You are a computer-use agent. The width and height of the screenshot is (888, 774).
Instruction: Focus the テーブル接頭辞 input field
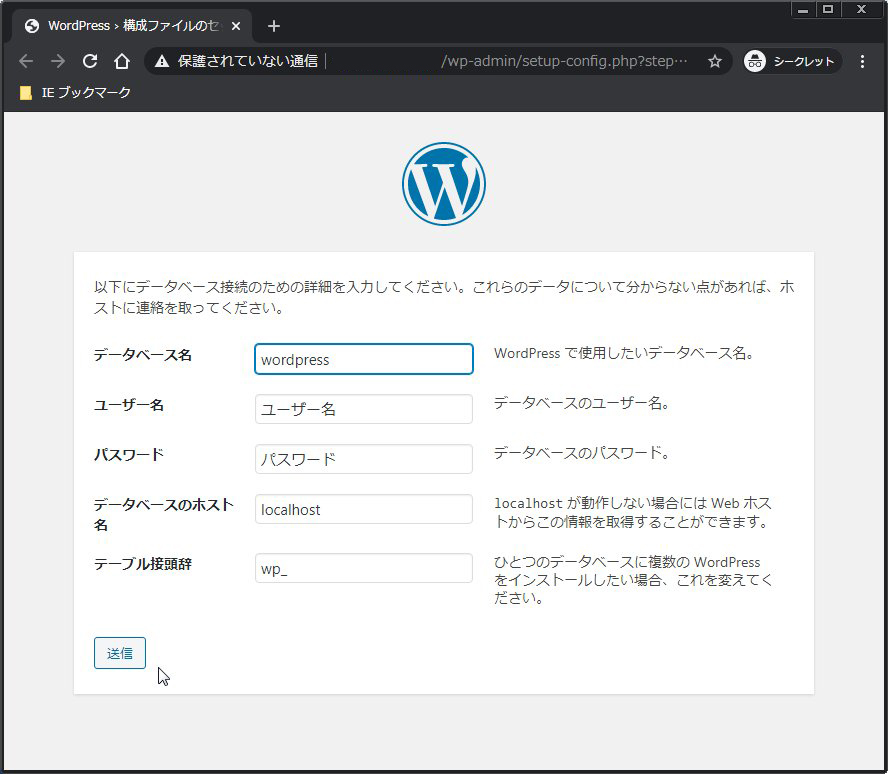point(364,568)
